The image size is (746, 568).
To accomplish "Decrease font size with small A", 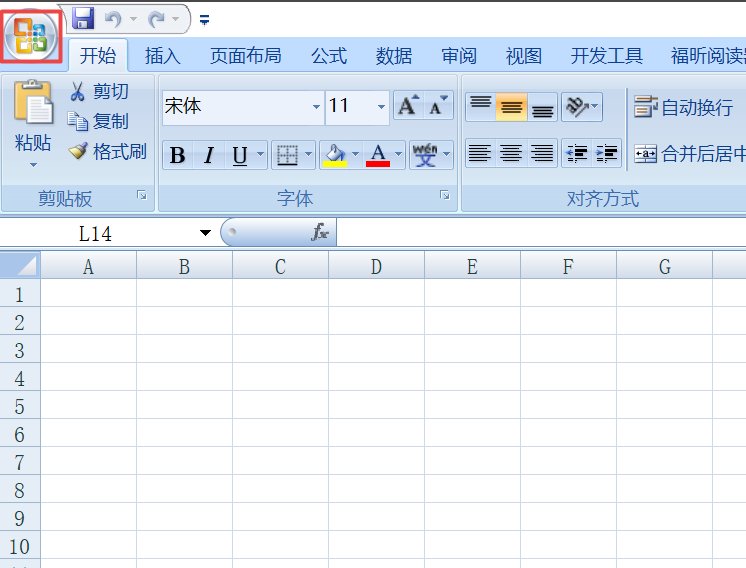I will [x=438, y=106].
